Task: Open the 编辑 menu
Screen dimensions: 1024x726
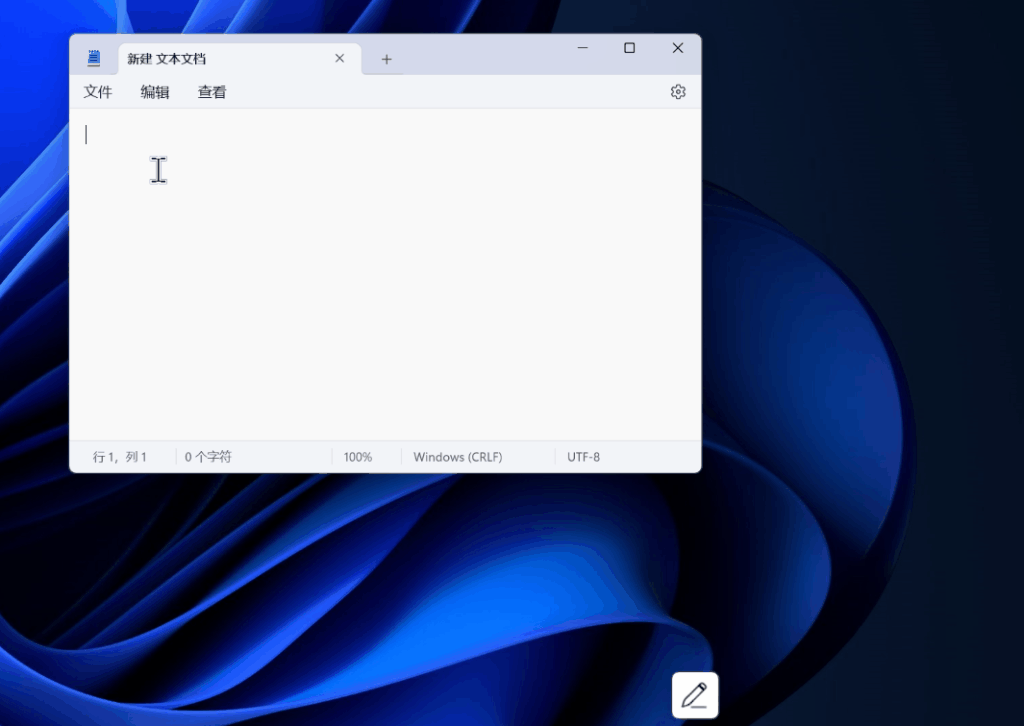Action: point(155,92)
